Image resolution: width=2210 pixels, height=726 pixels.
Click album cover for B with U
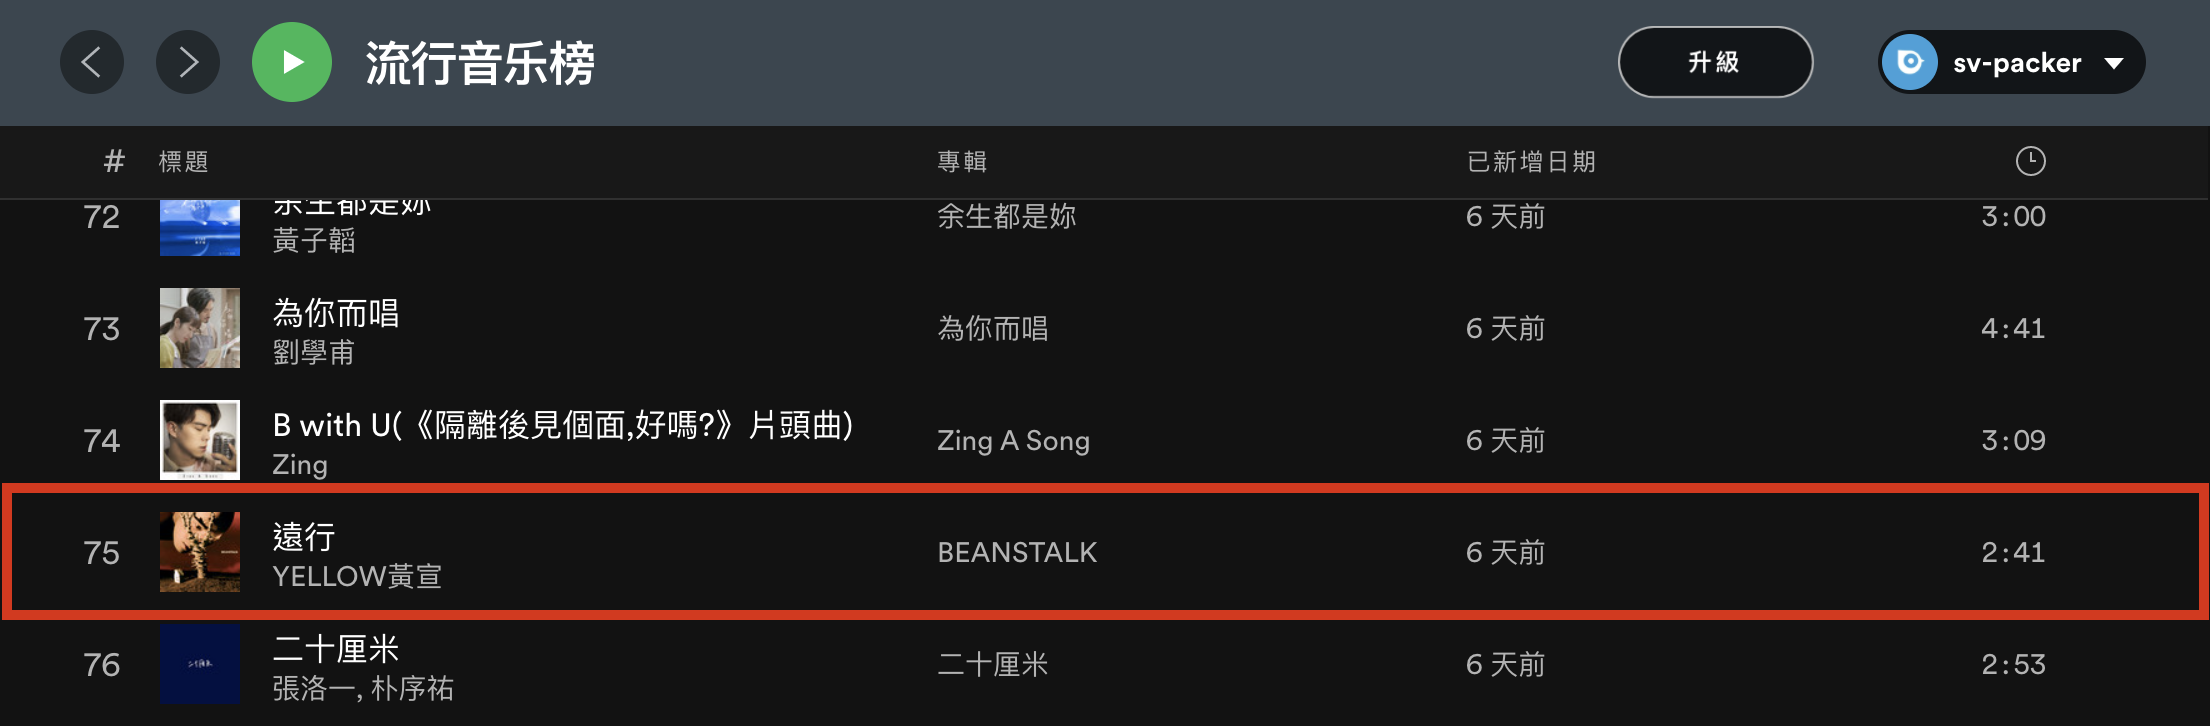200,440
